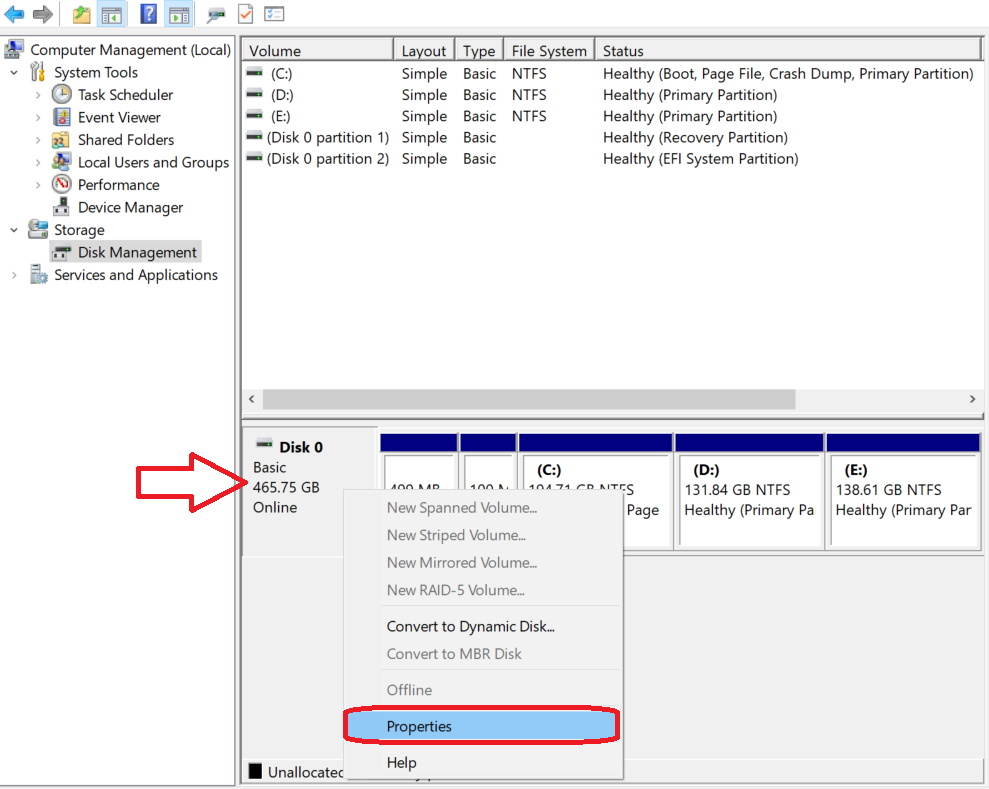The width and height of the screenshot is (989, 789).
Task: Choose Properties from the context menu
Action: (x=483, y=726)
